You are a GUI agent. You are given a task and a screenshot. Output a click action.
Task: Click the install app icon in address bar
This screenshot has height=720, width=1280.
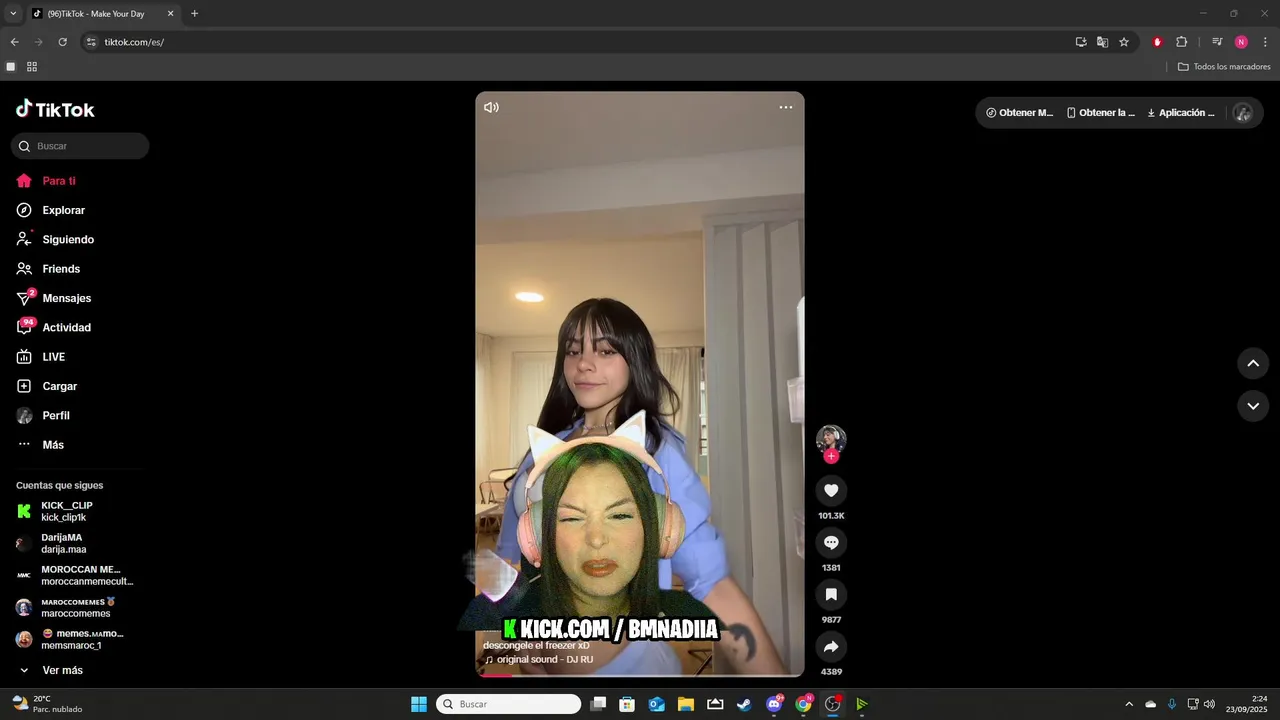coord(1081,42)
